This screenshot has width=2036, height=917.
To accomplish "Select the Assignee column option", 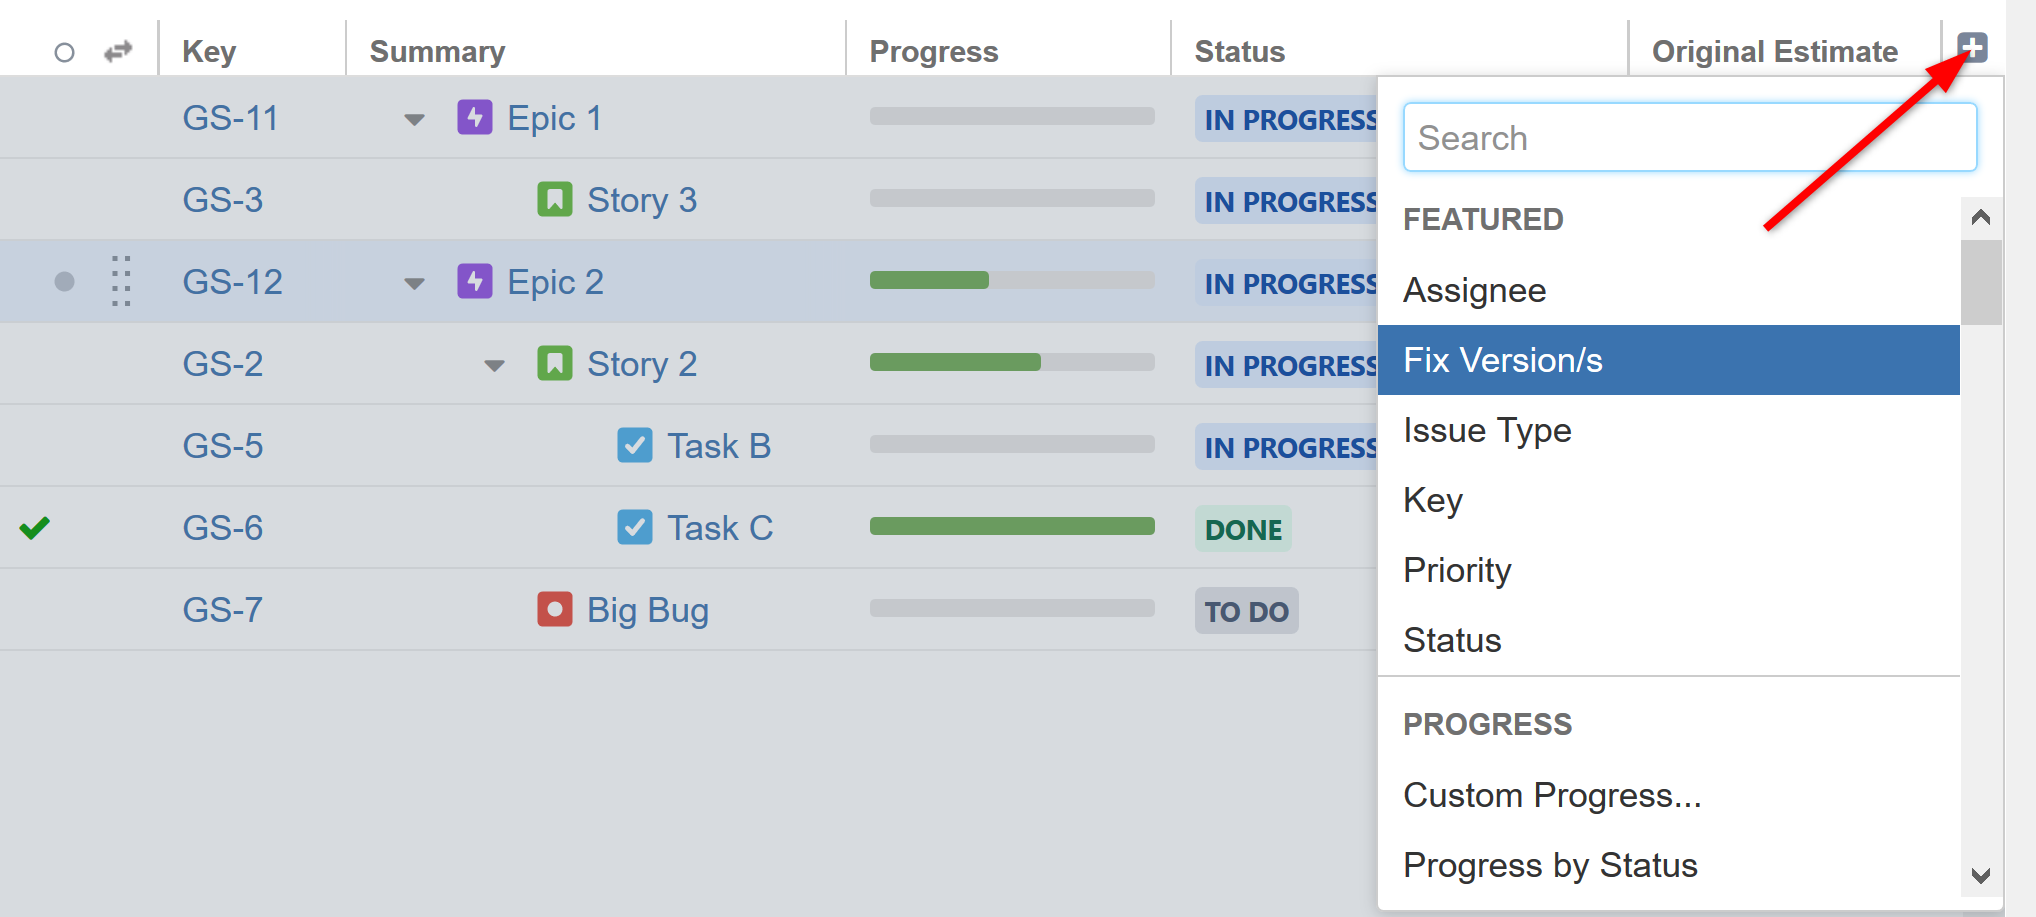I will coord(1475,290).
